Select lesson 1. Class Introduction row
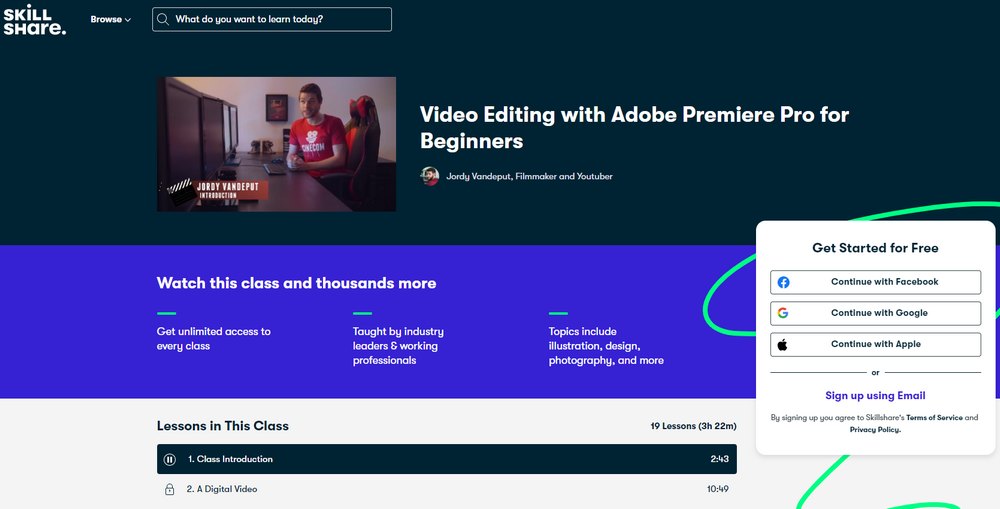Screen dimensions: 1000x509 pos(446,459)
